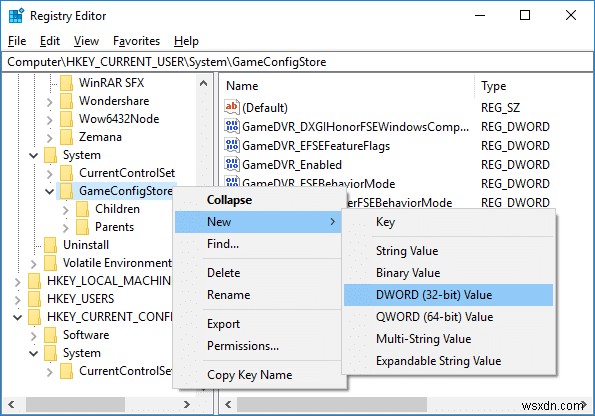Image resolution: width=595 pixels, height=416 pixels.
Task: Click the HKEY_LOCAL_MACHINE folder icon
Action: click(x=35, y=281)
